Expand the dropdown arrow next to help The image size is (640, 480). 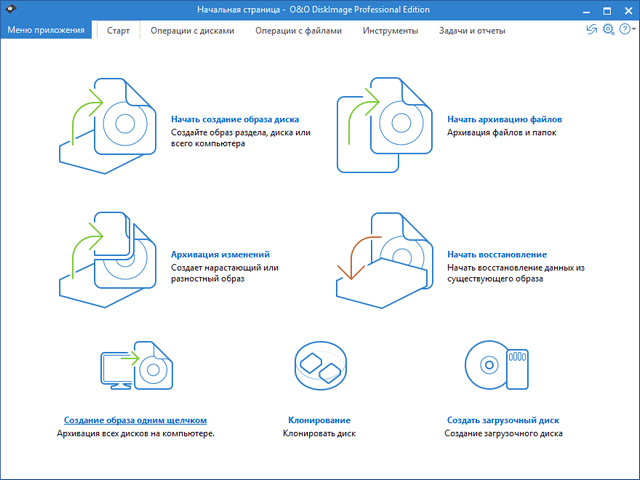pyautogui.click(x=632, y=32)
